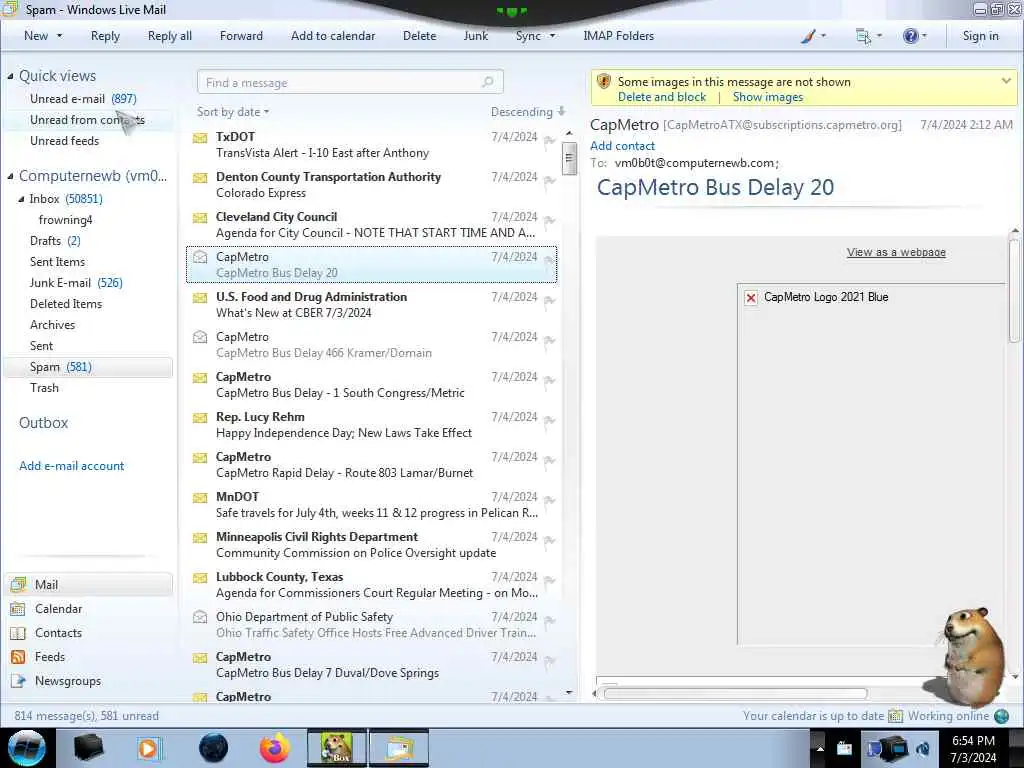Open the Calendar icon in the bottom sidebar
Viewport: 1024px width, 768px height.
18,609
